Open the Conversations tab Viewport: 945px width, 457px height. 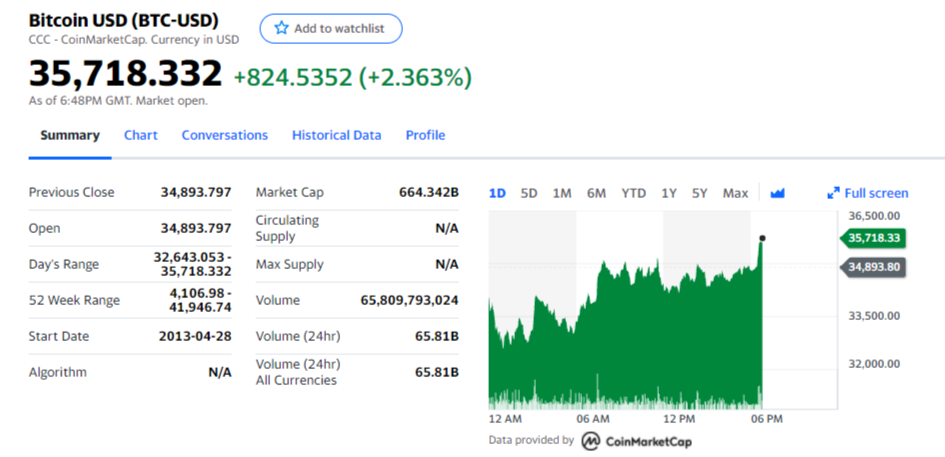tap(225, 135)
